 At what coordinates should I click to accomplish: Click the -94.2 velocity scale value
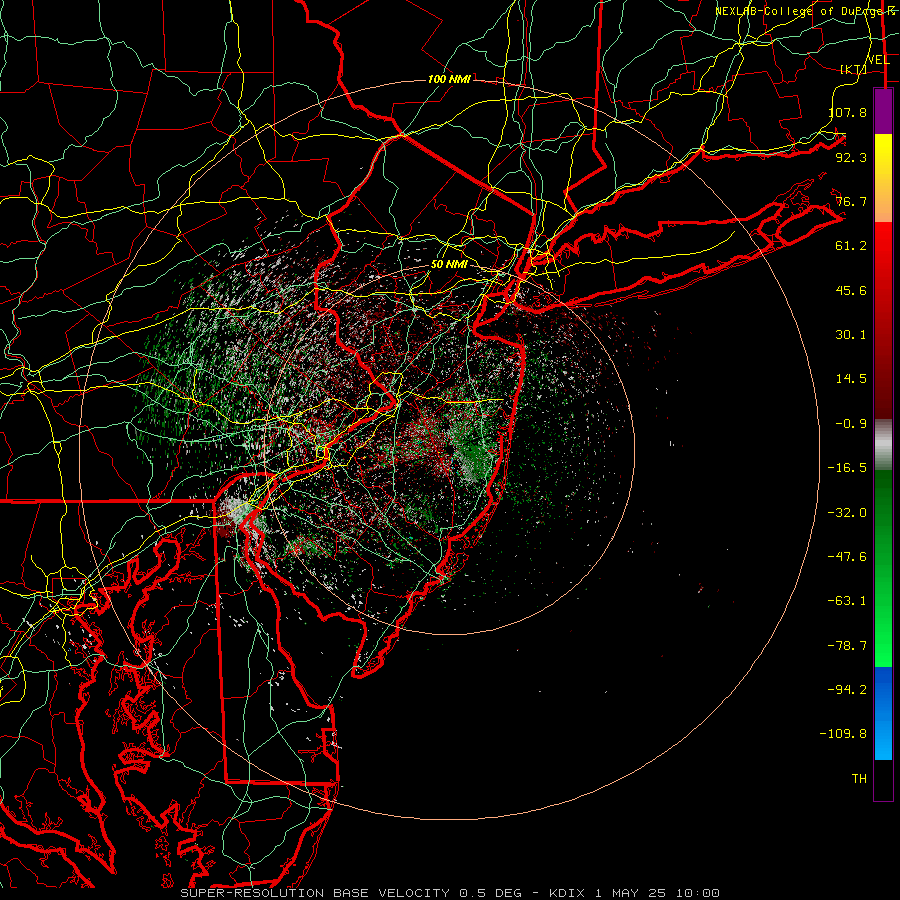coord(847,690)
